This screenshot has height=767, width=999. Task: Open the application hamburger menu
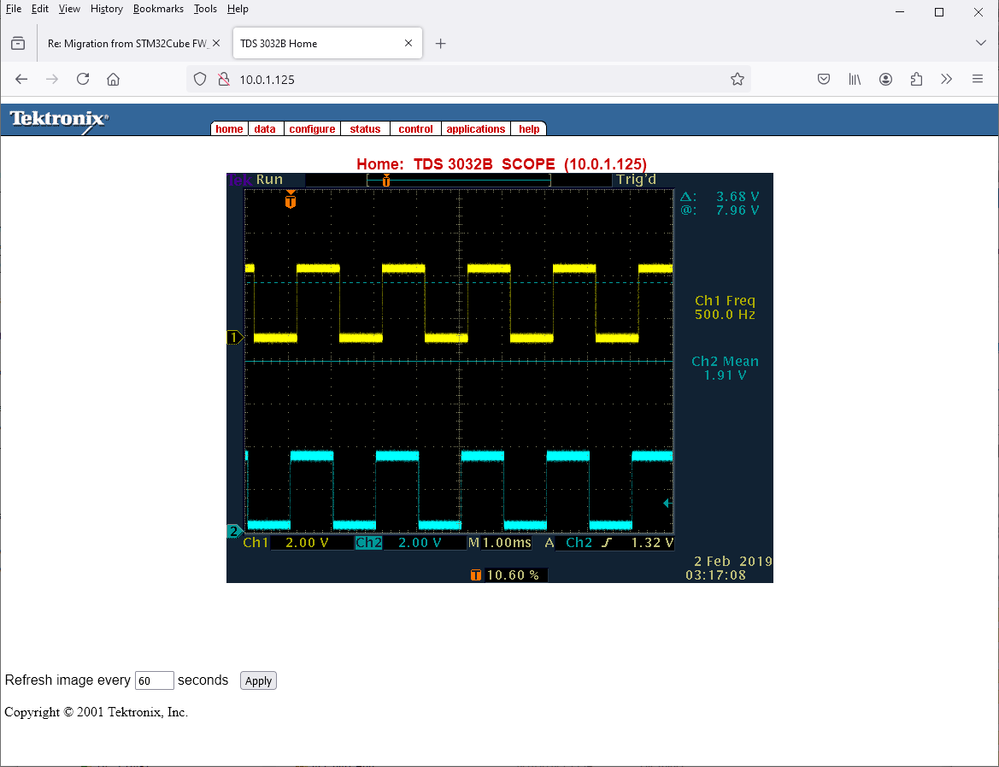(x=978, y=79)
